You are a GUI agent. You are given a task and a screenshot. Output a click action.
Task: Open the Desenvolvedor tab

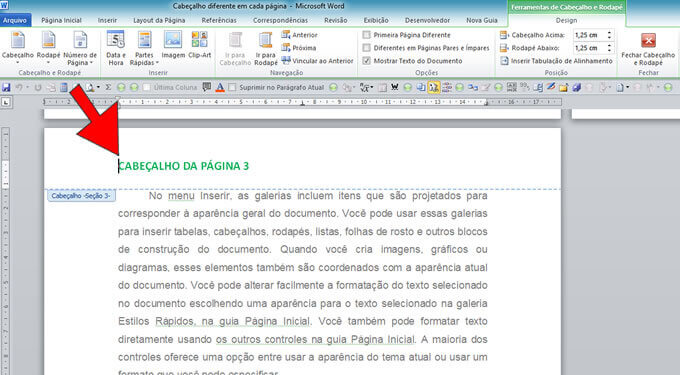pyautogui.click(x=427, y=20)
